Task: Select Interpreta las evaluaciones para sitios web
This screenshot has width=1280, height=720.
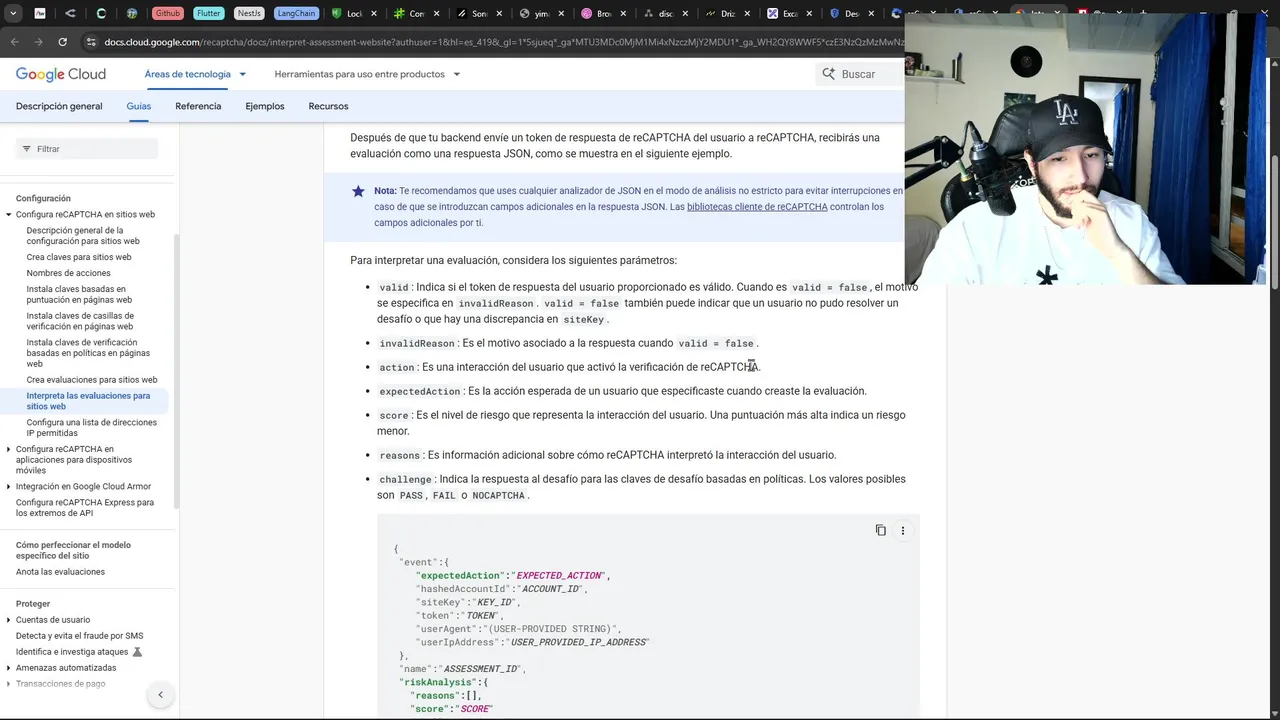Action: pyautogui.click(x=88, y=401)
